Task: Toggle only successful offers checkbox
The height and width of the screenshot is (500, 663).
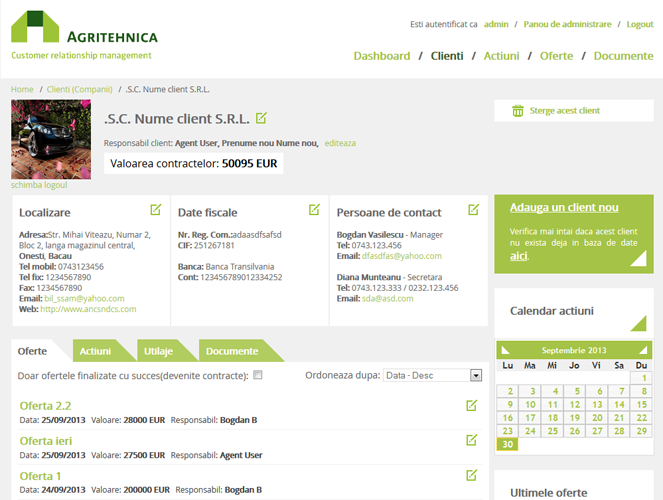Action: click(x=258, y=375)
